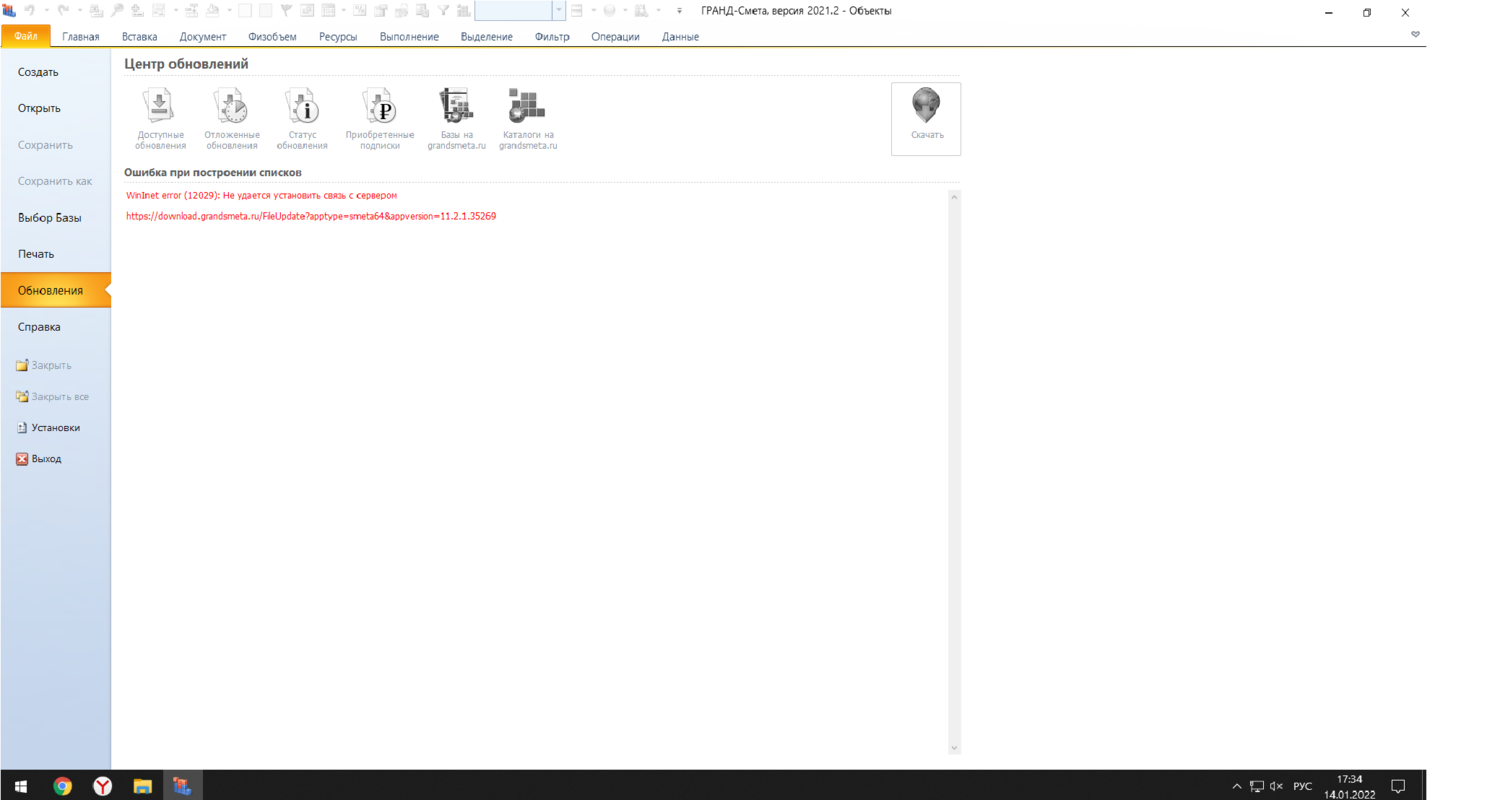Open Базы на grandsmeta.ru
This screenshot has height=800, width=1500.
[x=456, y=119]
